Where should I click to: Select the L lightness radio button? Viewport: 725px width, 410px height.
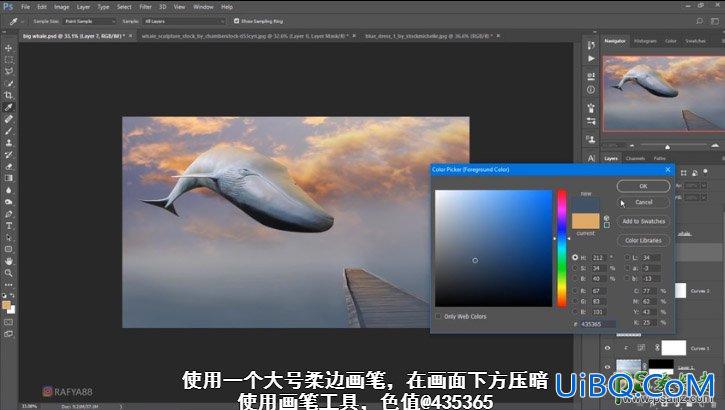click(x=627, y=257)
